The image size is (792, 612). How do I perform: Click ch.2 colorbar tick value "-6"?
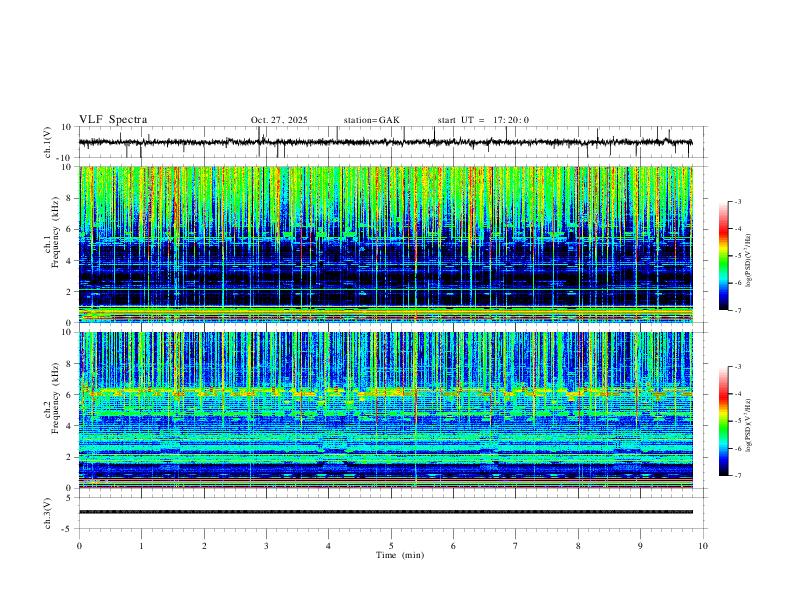tap(738, 448)
